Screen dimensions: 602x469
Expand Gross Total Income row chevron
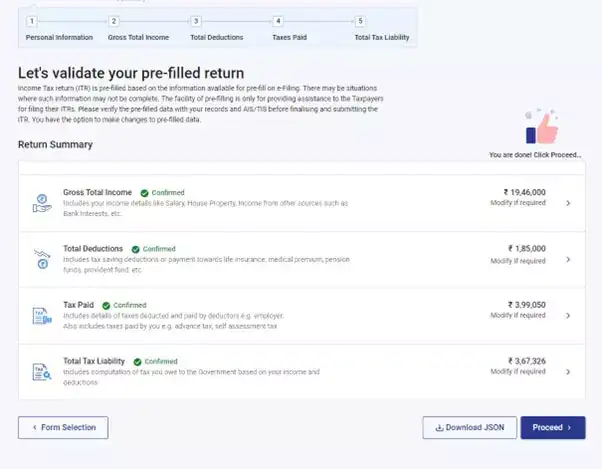pyautogui.click(x=568, y=203)
